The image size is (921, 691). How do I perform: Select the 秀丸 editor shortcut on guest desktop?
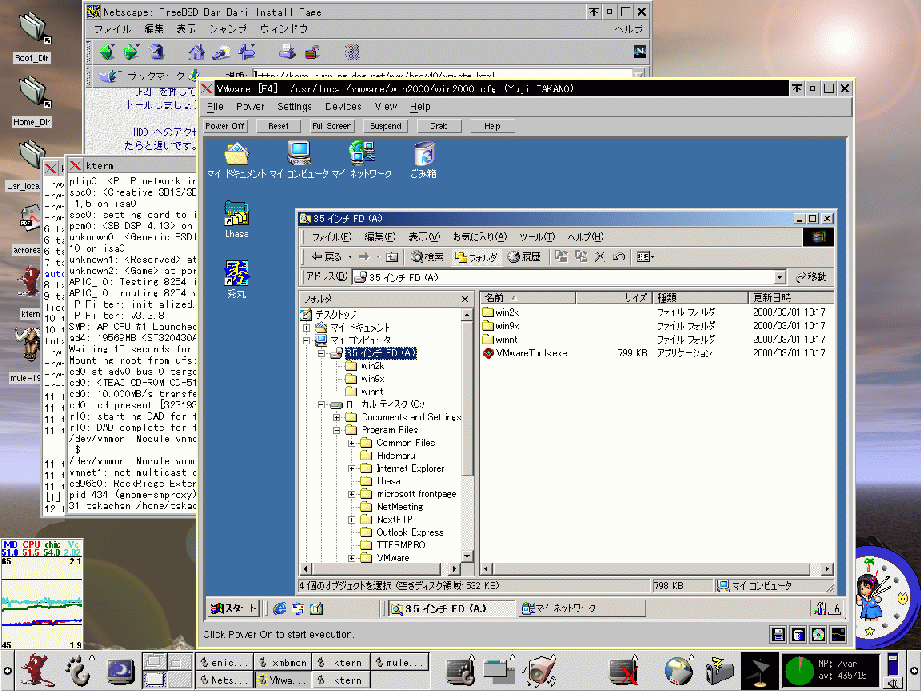[x=237, y=279]
